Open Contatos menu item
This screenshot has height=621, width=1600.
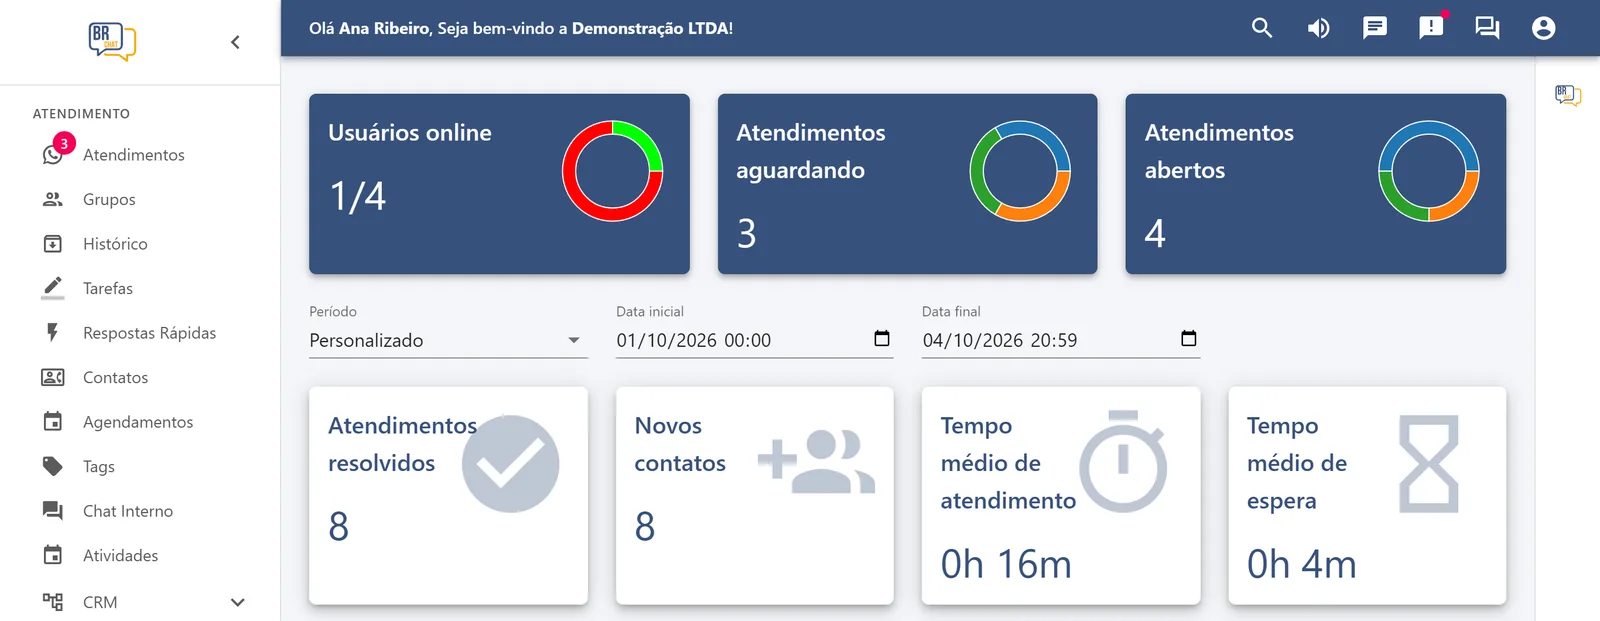pos(116,377)
